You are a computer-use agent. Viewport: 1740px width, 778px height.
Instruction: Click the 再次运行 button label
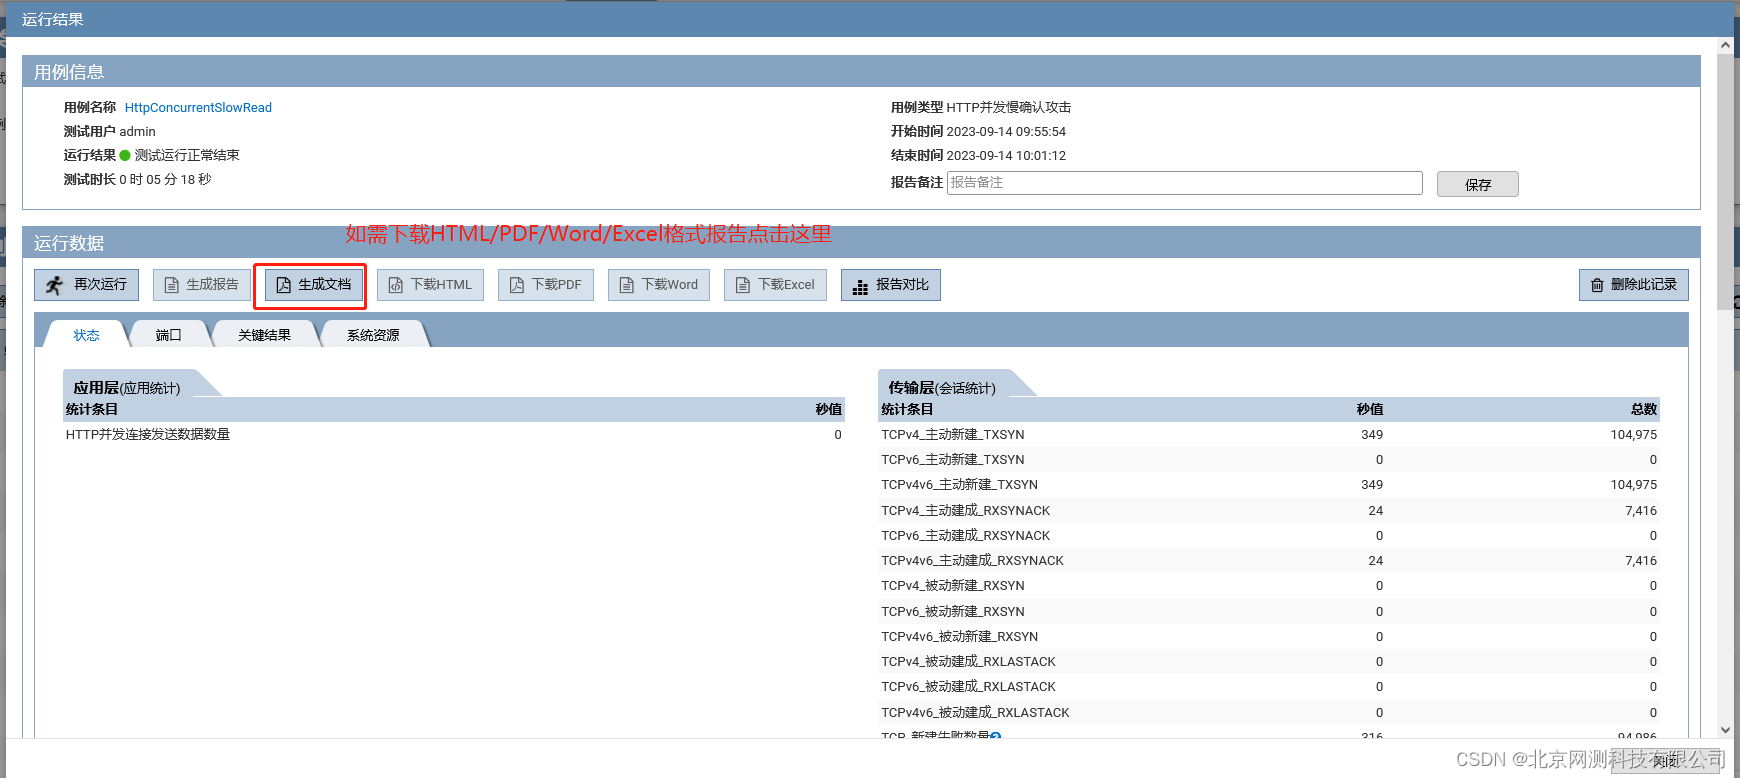[100, 285]
